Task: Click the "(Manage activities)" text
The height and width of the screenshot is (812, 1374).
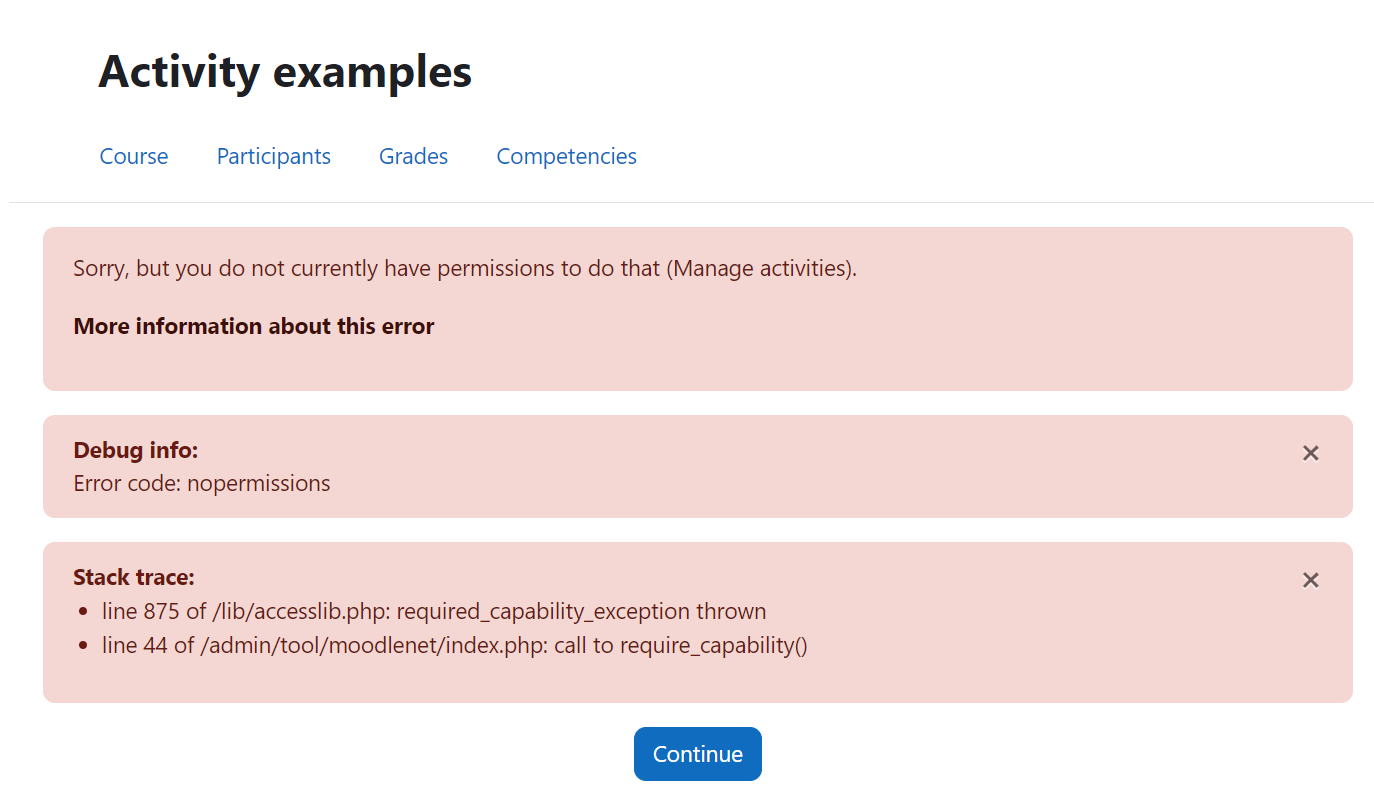Action: (x=762, y=269)
